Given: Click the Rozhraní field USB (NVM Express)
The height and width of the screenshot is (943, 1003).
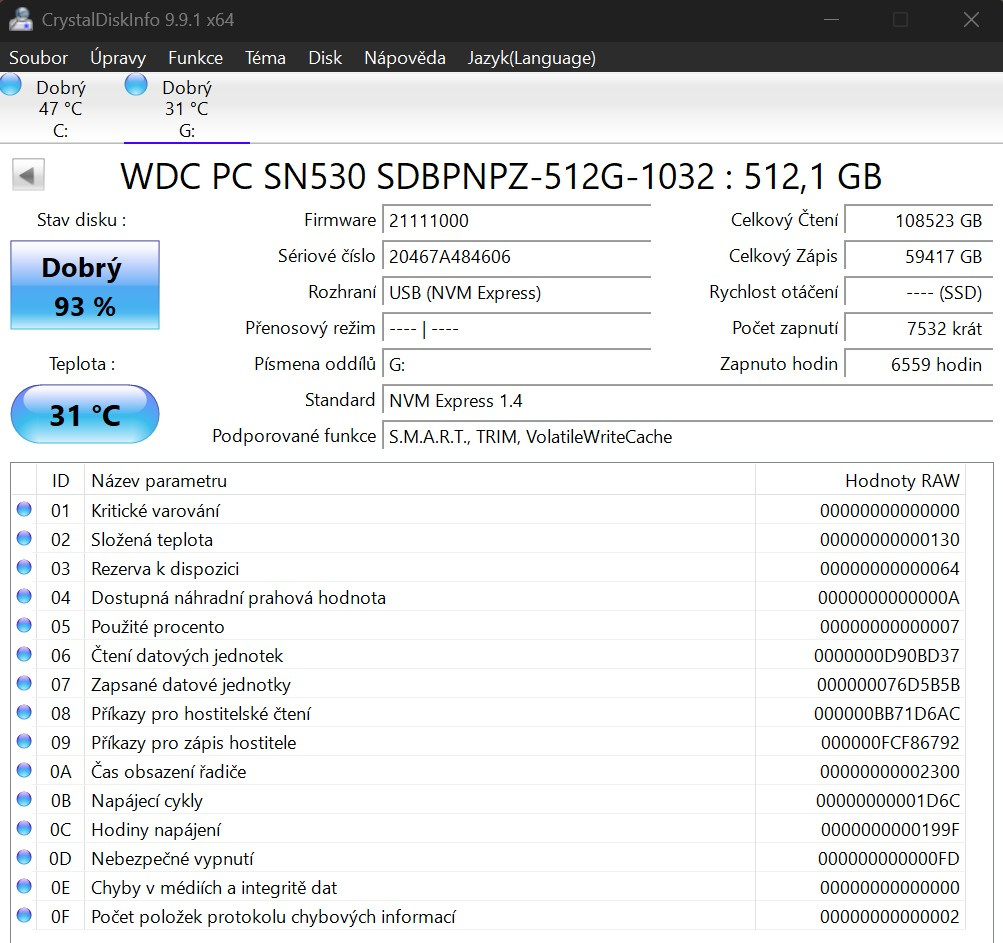Looking at the screenshot, I should tap(516, 292).
